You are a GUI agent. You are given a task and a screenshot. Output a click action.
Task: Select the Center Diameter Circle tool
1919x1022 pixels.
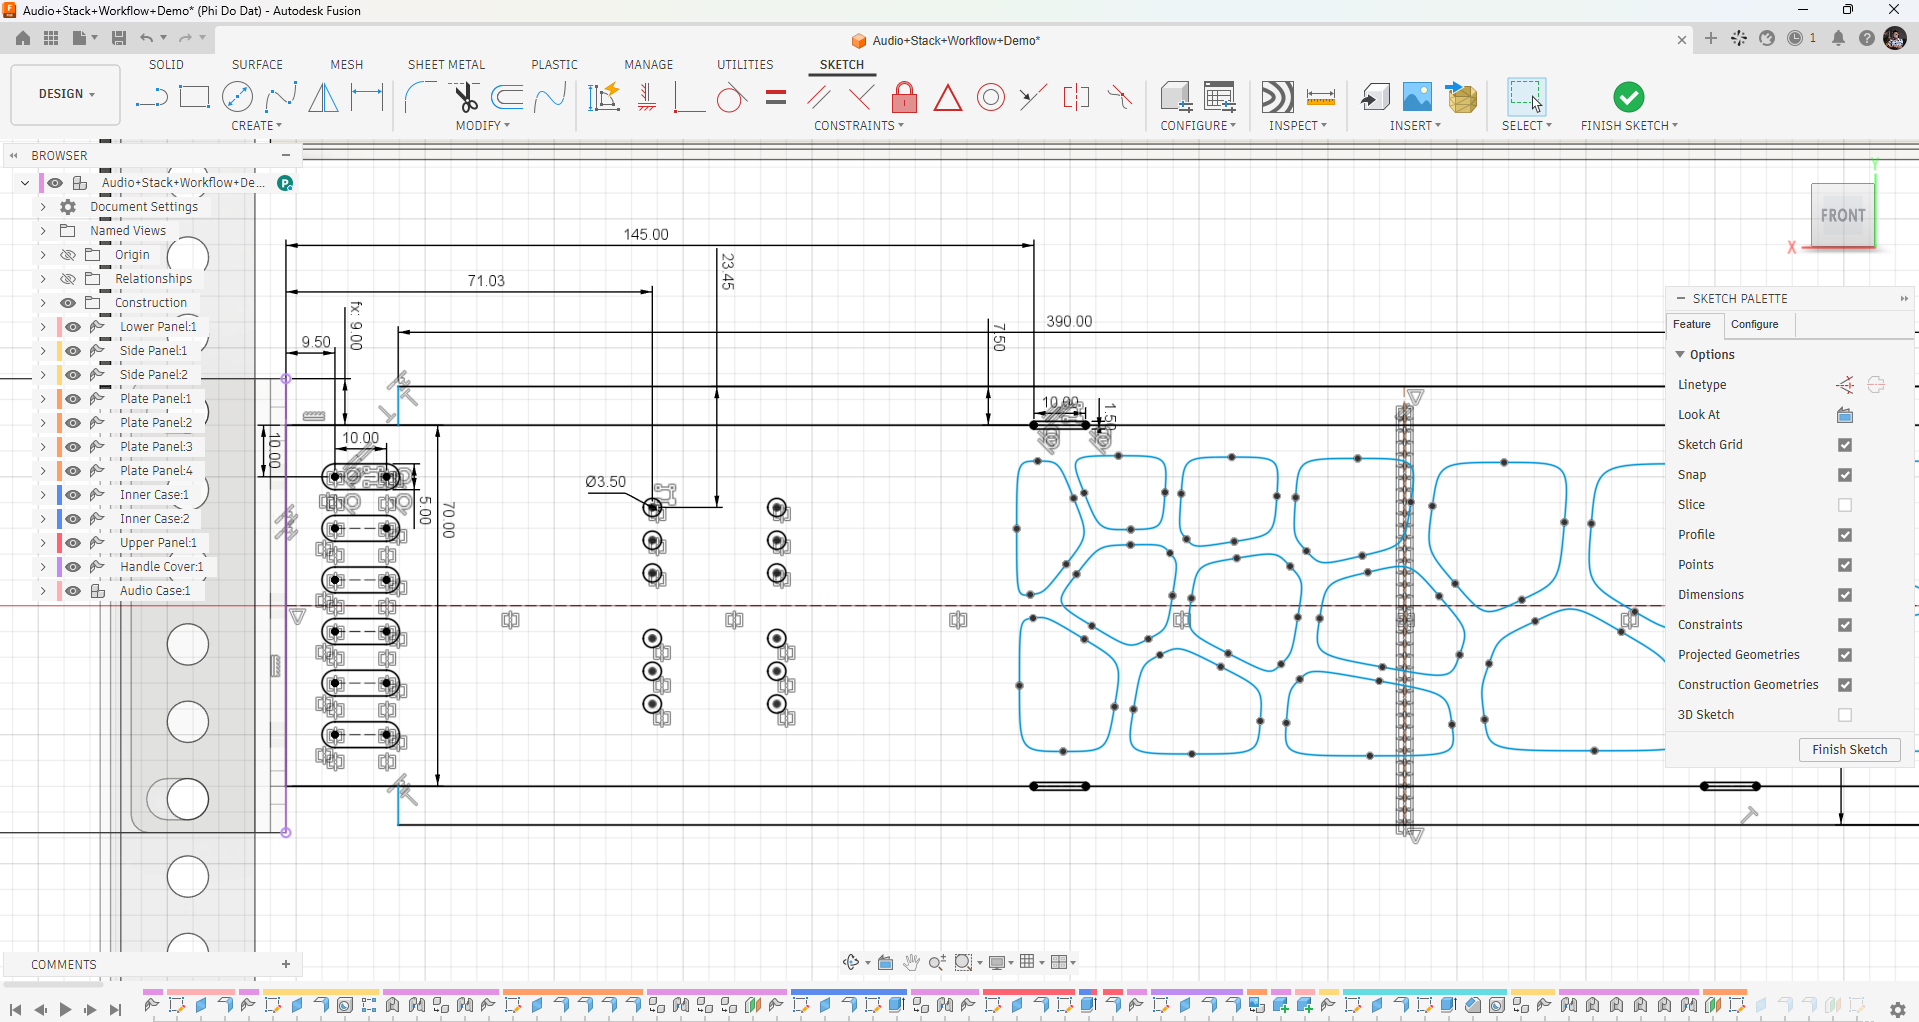coord(237,97)
